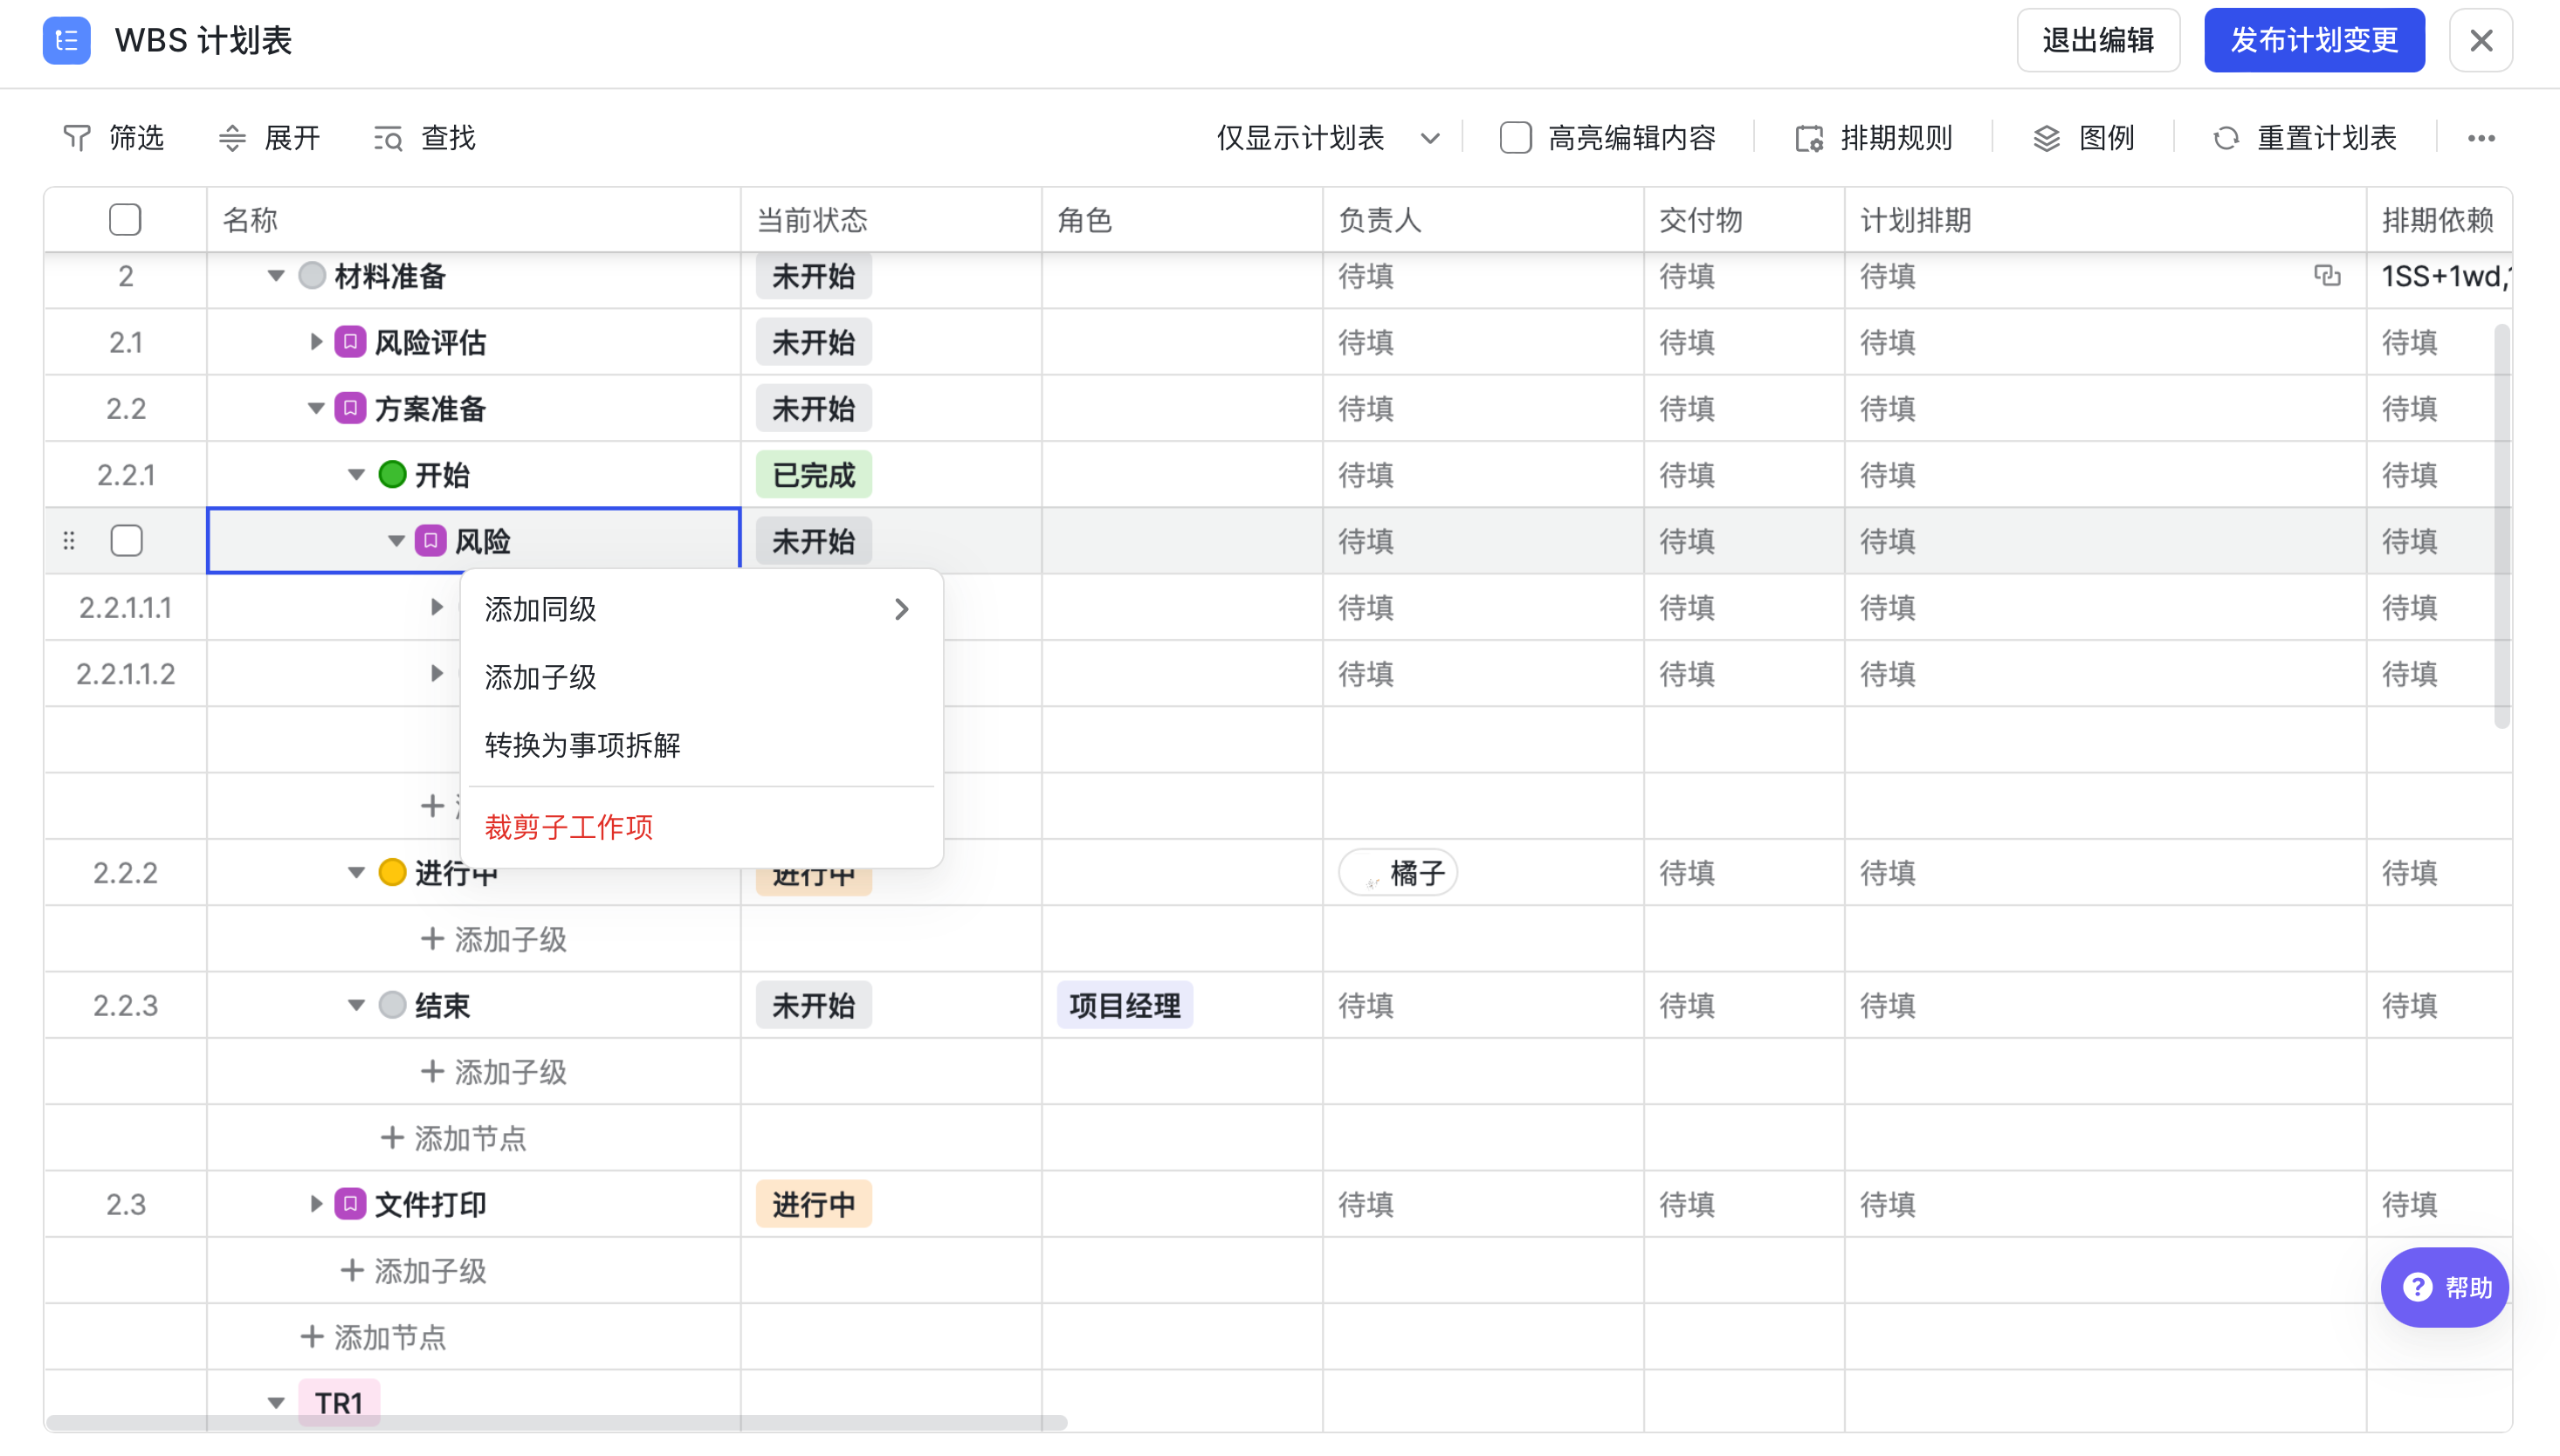
Task: Open the 帮助 help bubble
Action: pyautogui.click(x=2444, y=1287)
